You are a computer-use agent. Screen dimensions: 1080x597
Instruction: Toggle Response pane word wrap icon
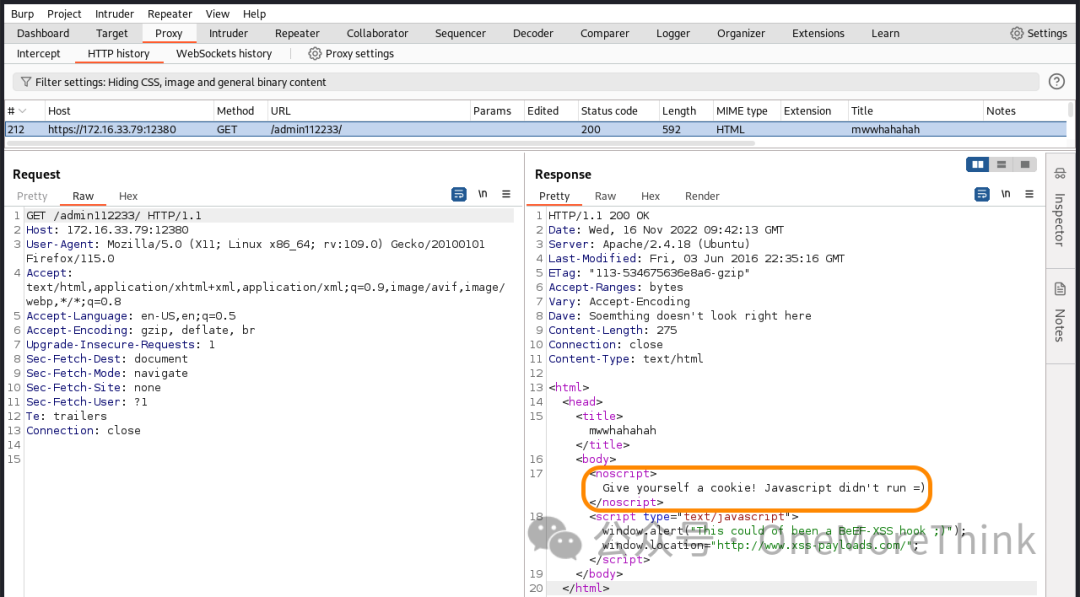(982, 194)
